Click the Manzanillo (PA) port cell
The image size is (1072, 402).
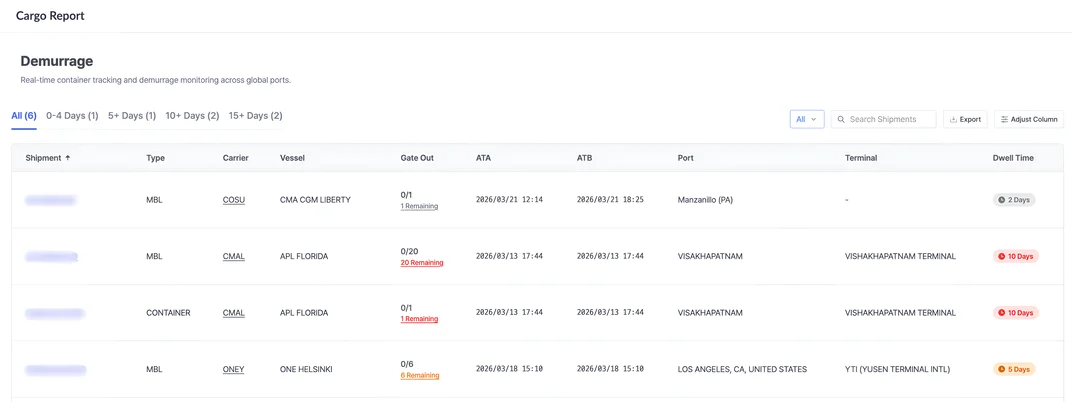[707, 200]
